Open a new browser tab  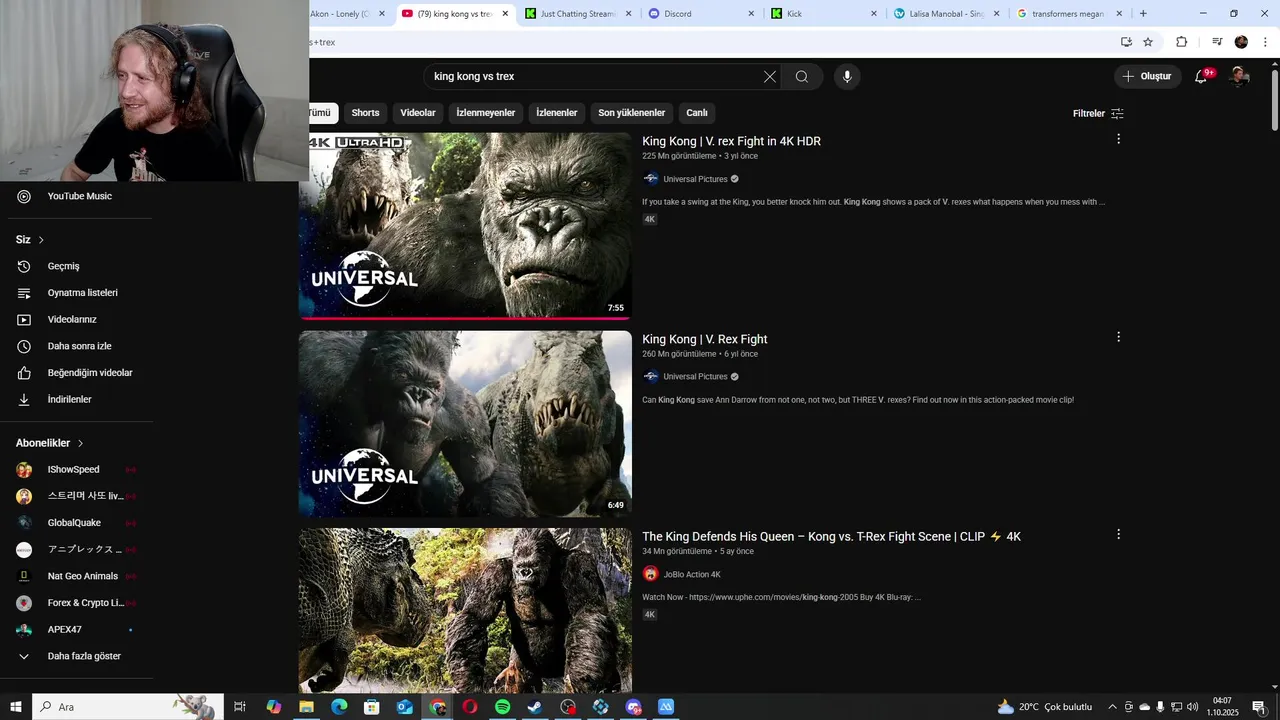click(x=1143, y=14)
